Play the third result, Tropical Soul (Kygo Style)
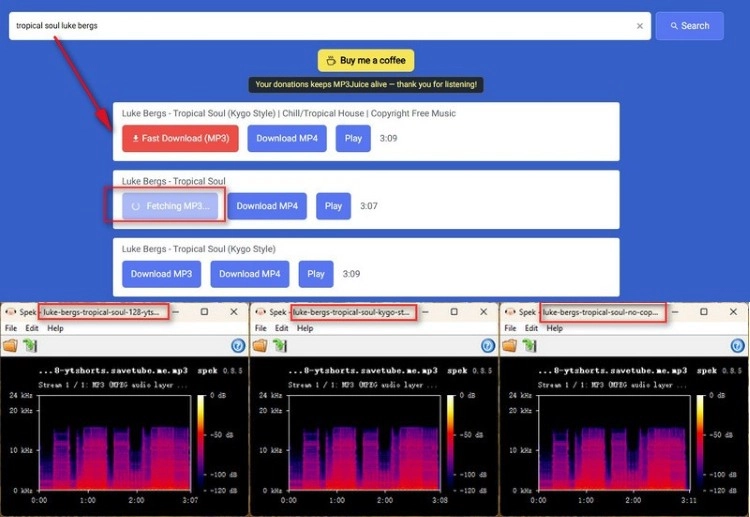Image resolution: width=750 pixels, height=517 pixels. [316, 274]
